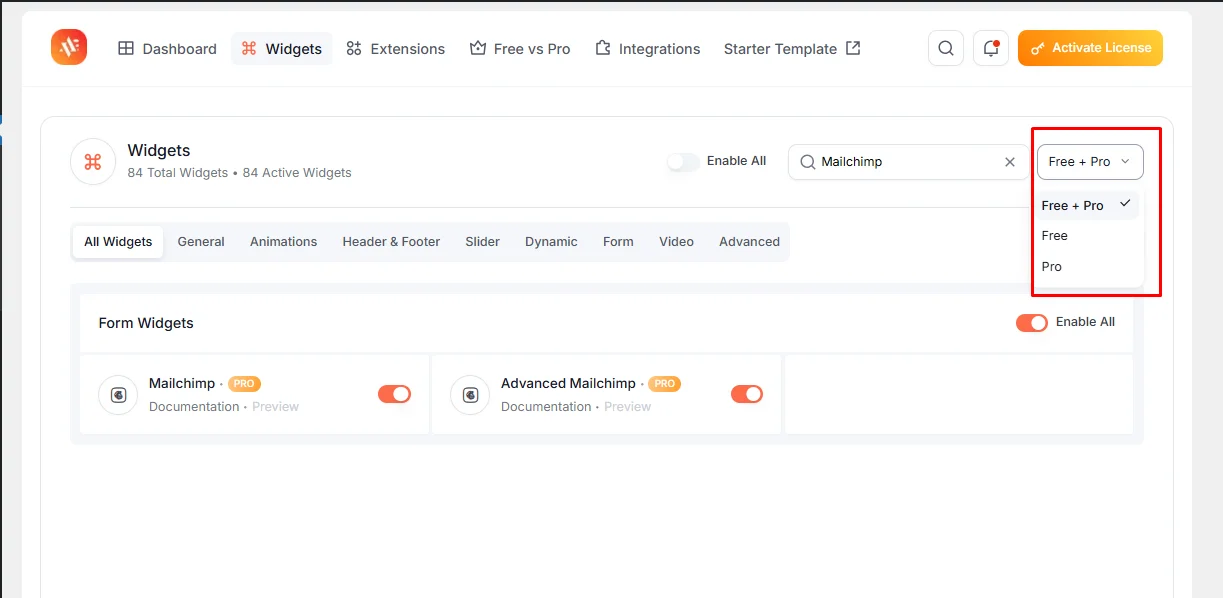This screenshot has width=1223, height=598.
Task: Switch to Dynamic tab
Action: tap(551, 242)
